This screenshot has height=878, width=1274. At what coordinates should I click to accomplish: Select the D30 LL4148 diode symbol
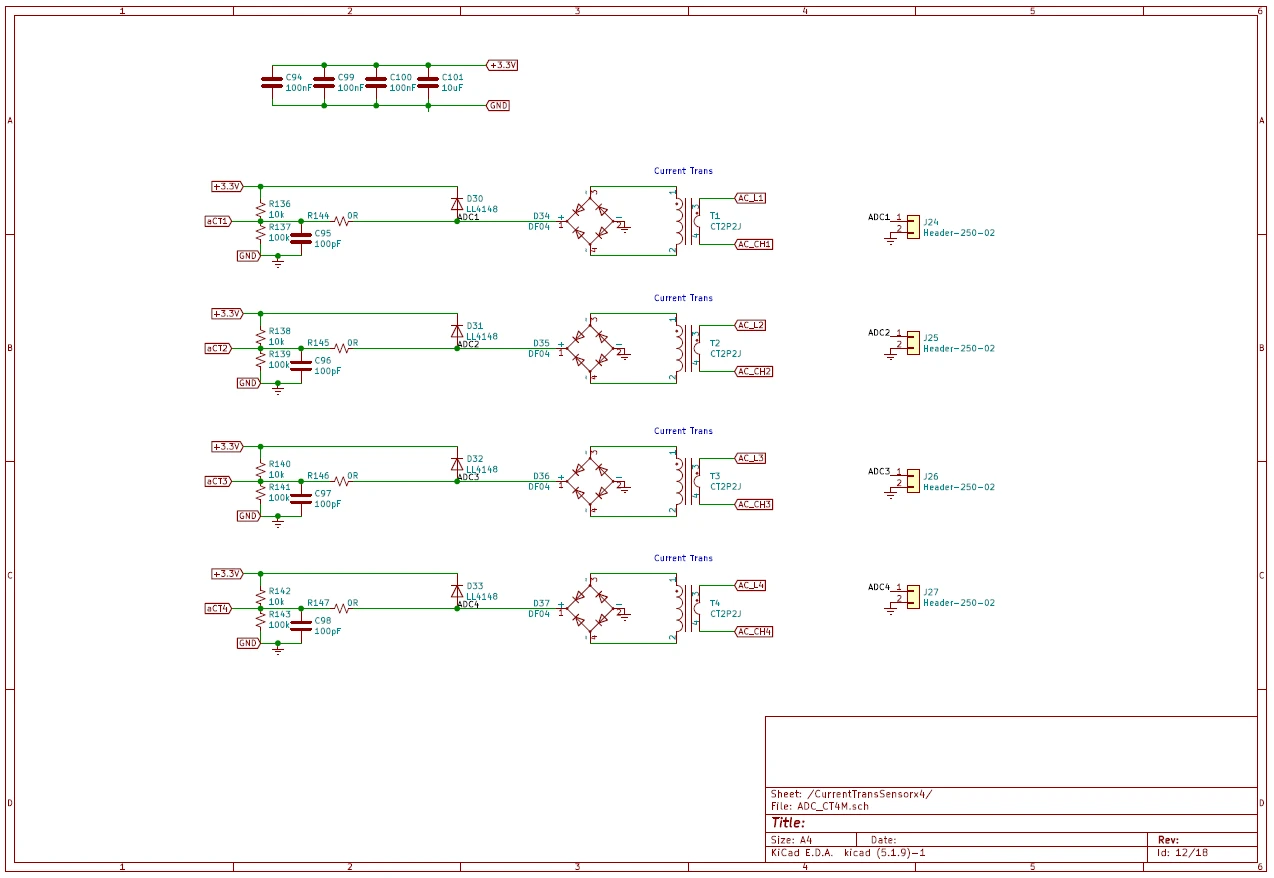tap(457, 204)
